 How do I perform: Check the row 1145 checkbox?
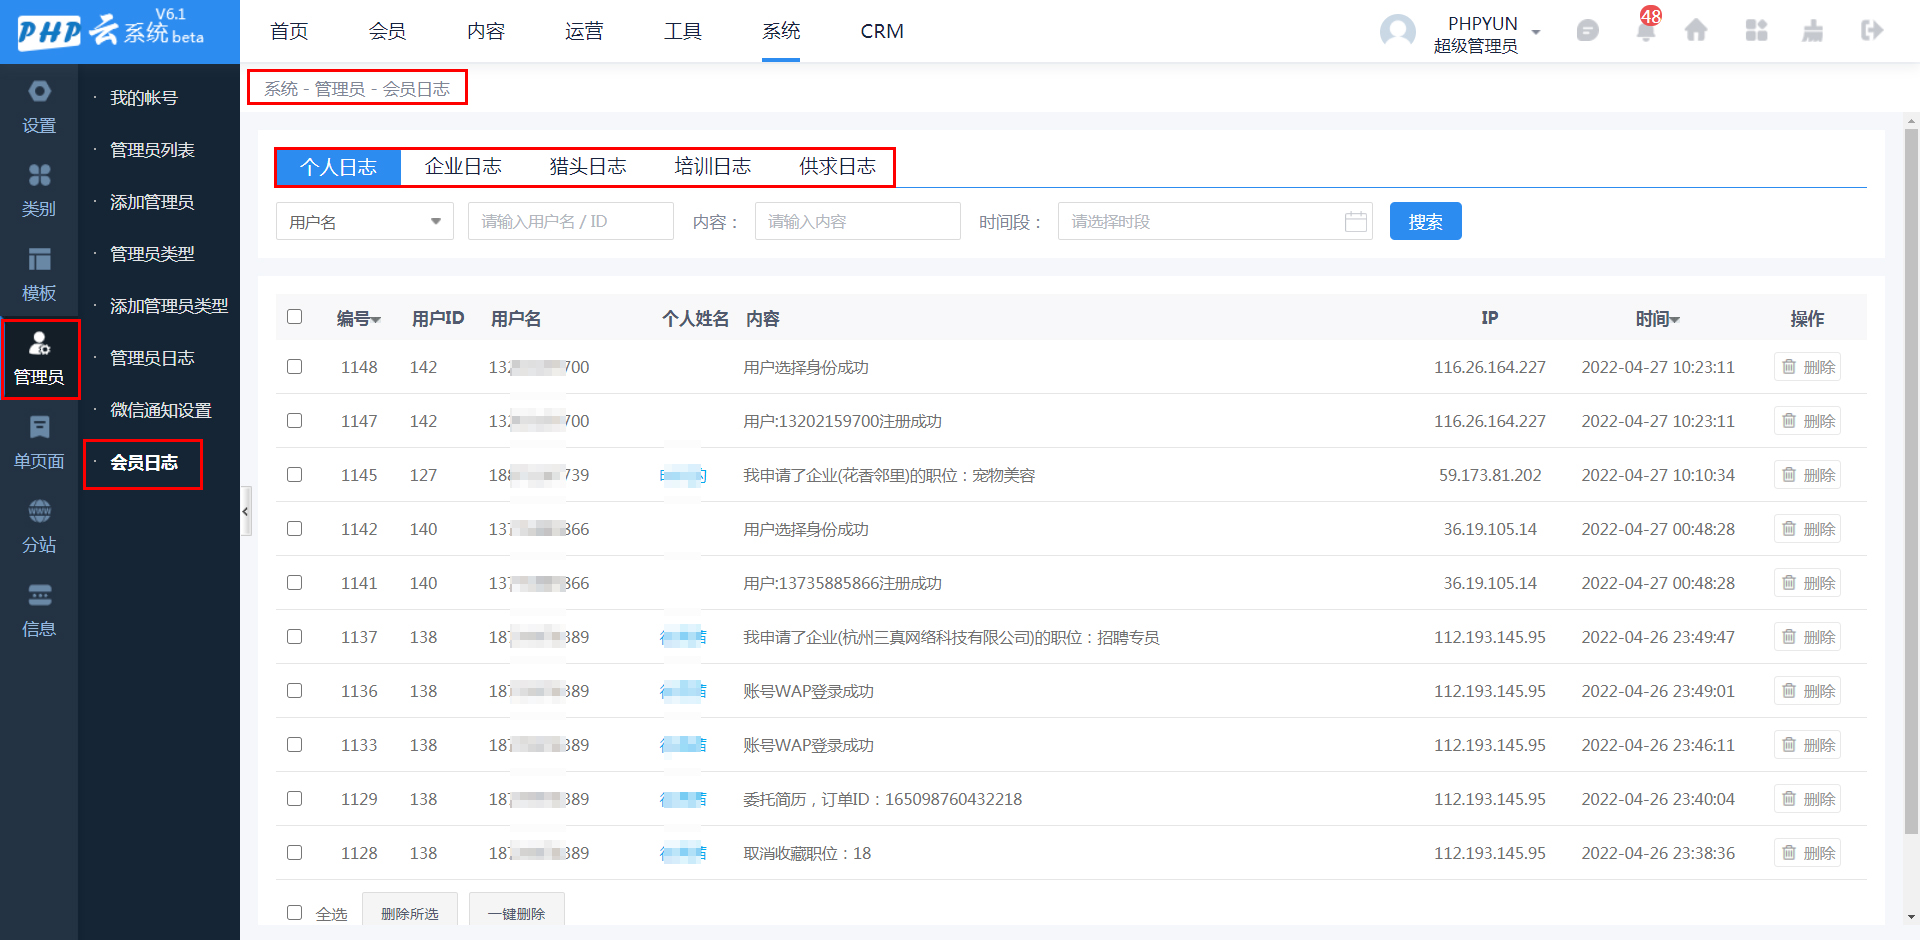coord(294,475)
